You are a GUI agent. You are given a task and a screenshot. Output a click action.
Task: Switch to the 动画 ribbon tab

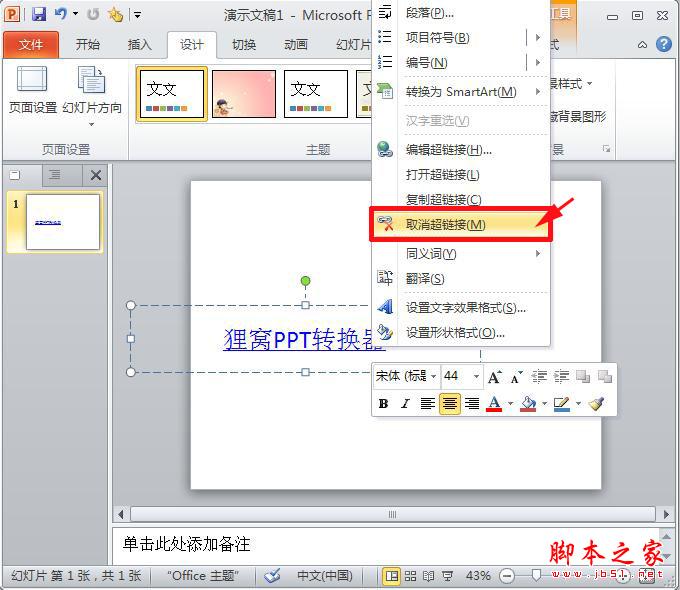(x=296, y=44)
